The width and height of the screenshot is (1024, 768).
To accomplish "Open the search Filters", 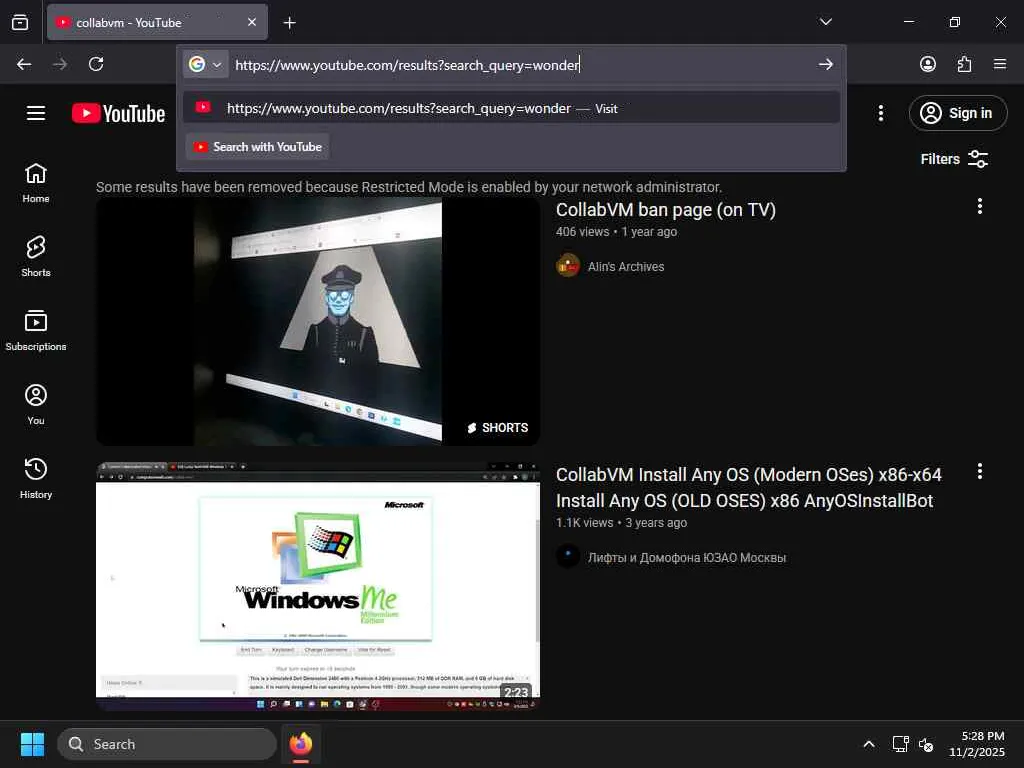I will pos(954,159).
